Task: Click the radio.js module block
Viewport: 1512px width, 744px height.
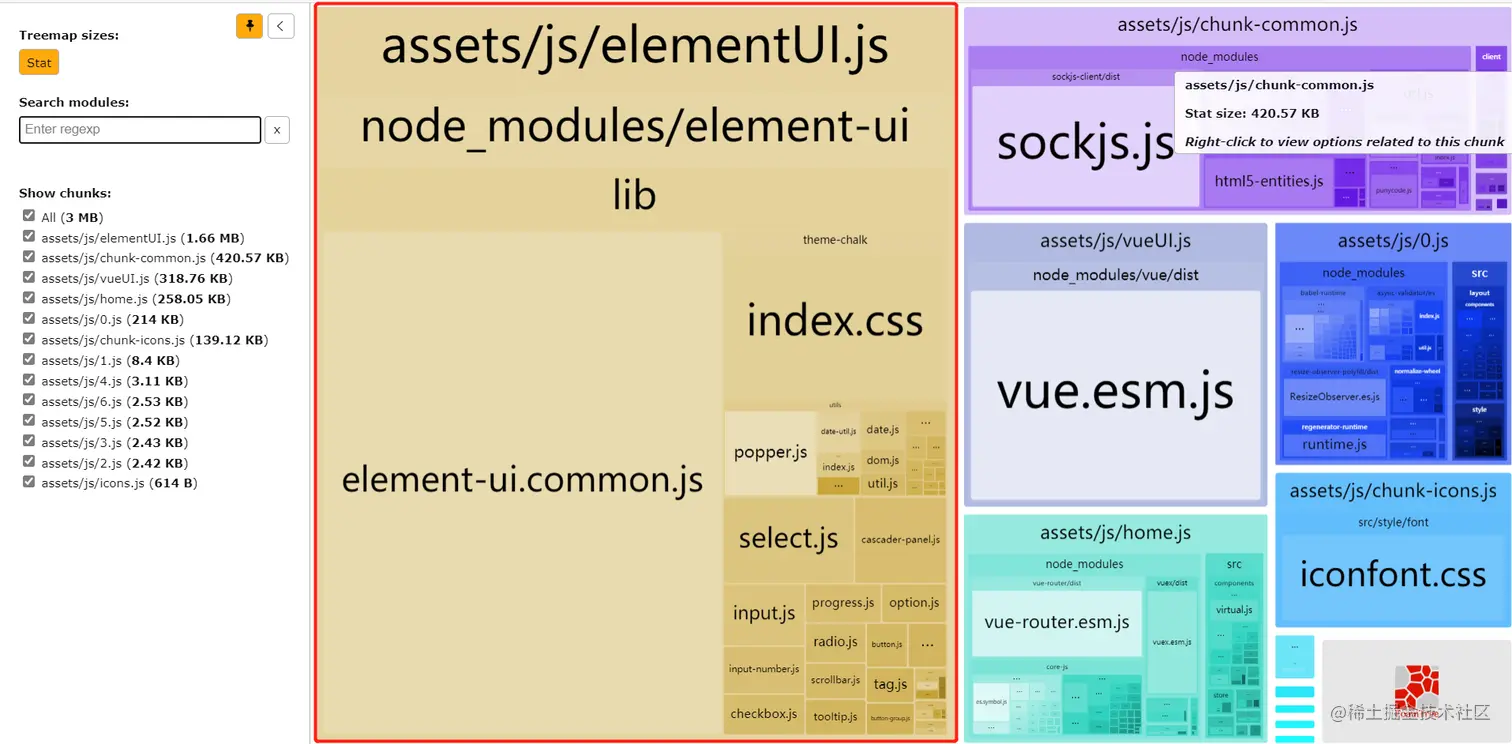Action: 835,642
